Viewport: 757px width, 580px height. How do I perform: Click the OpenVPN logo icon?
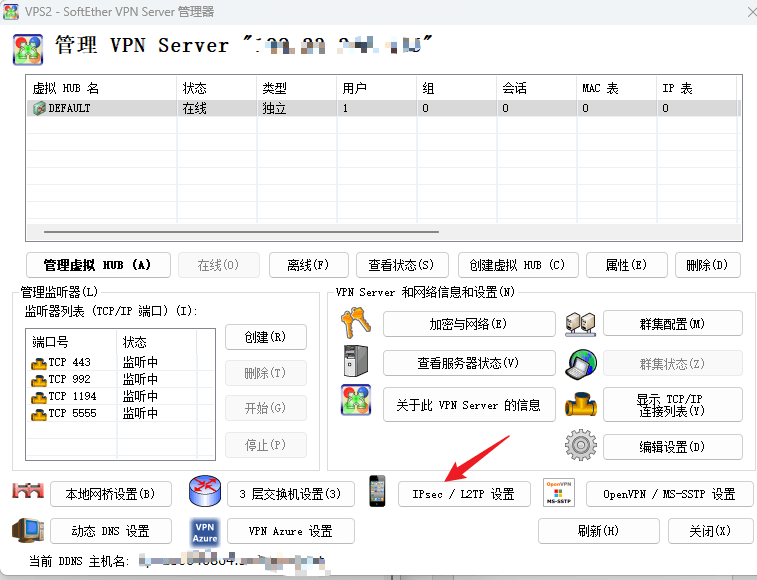558,493
